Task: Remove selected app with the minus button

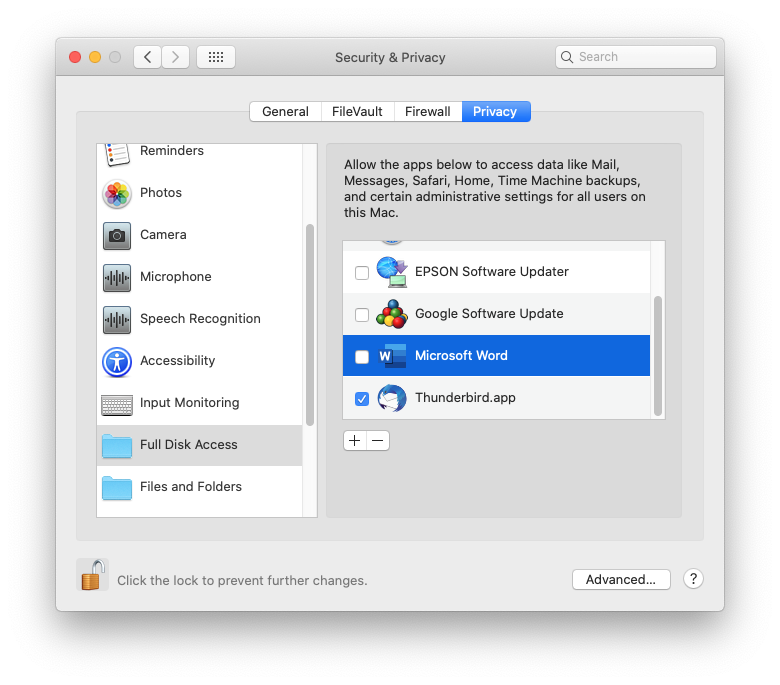Action: pos(378,441)
